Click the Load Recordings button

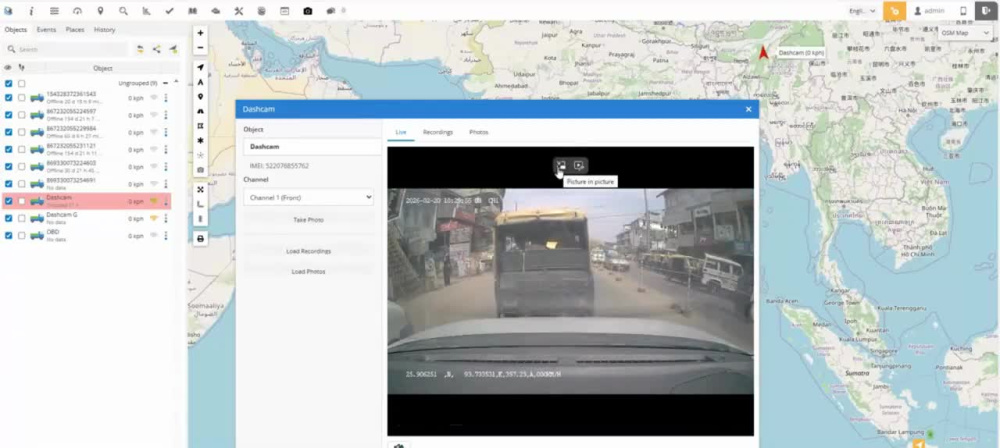[x=309, y=251]
